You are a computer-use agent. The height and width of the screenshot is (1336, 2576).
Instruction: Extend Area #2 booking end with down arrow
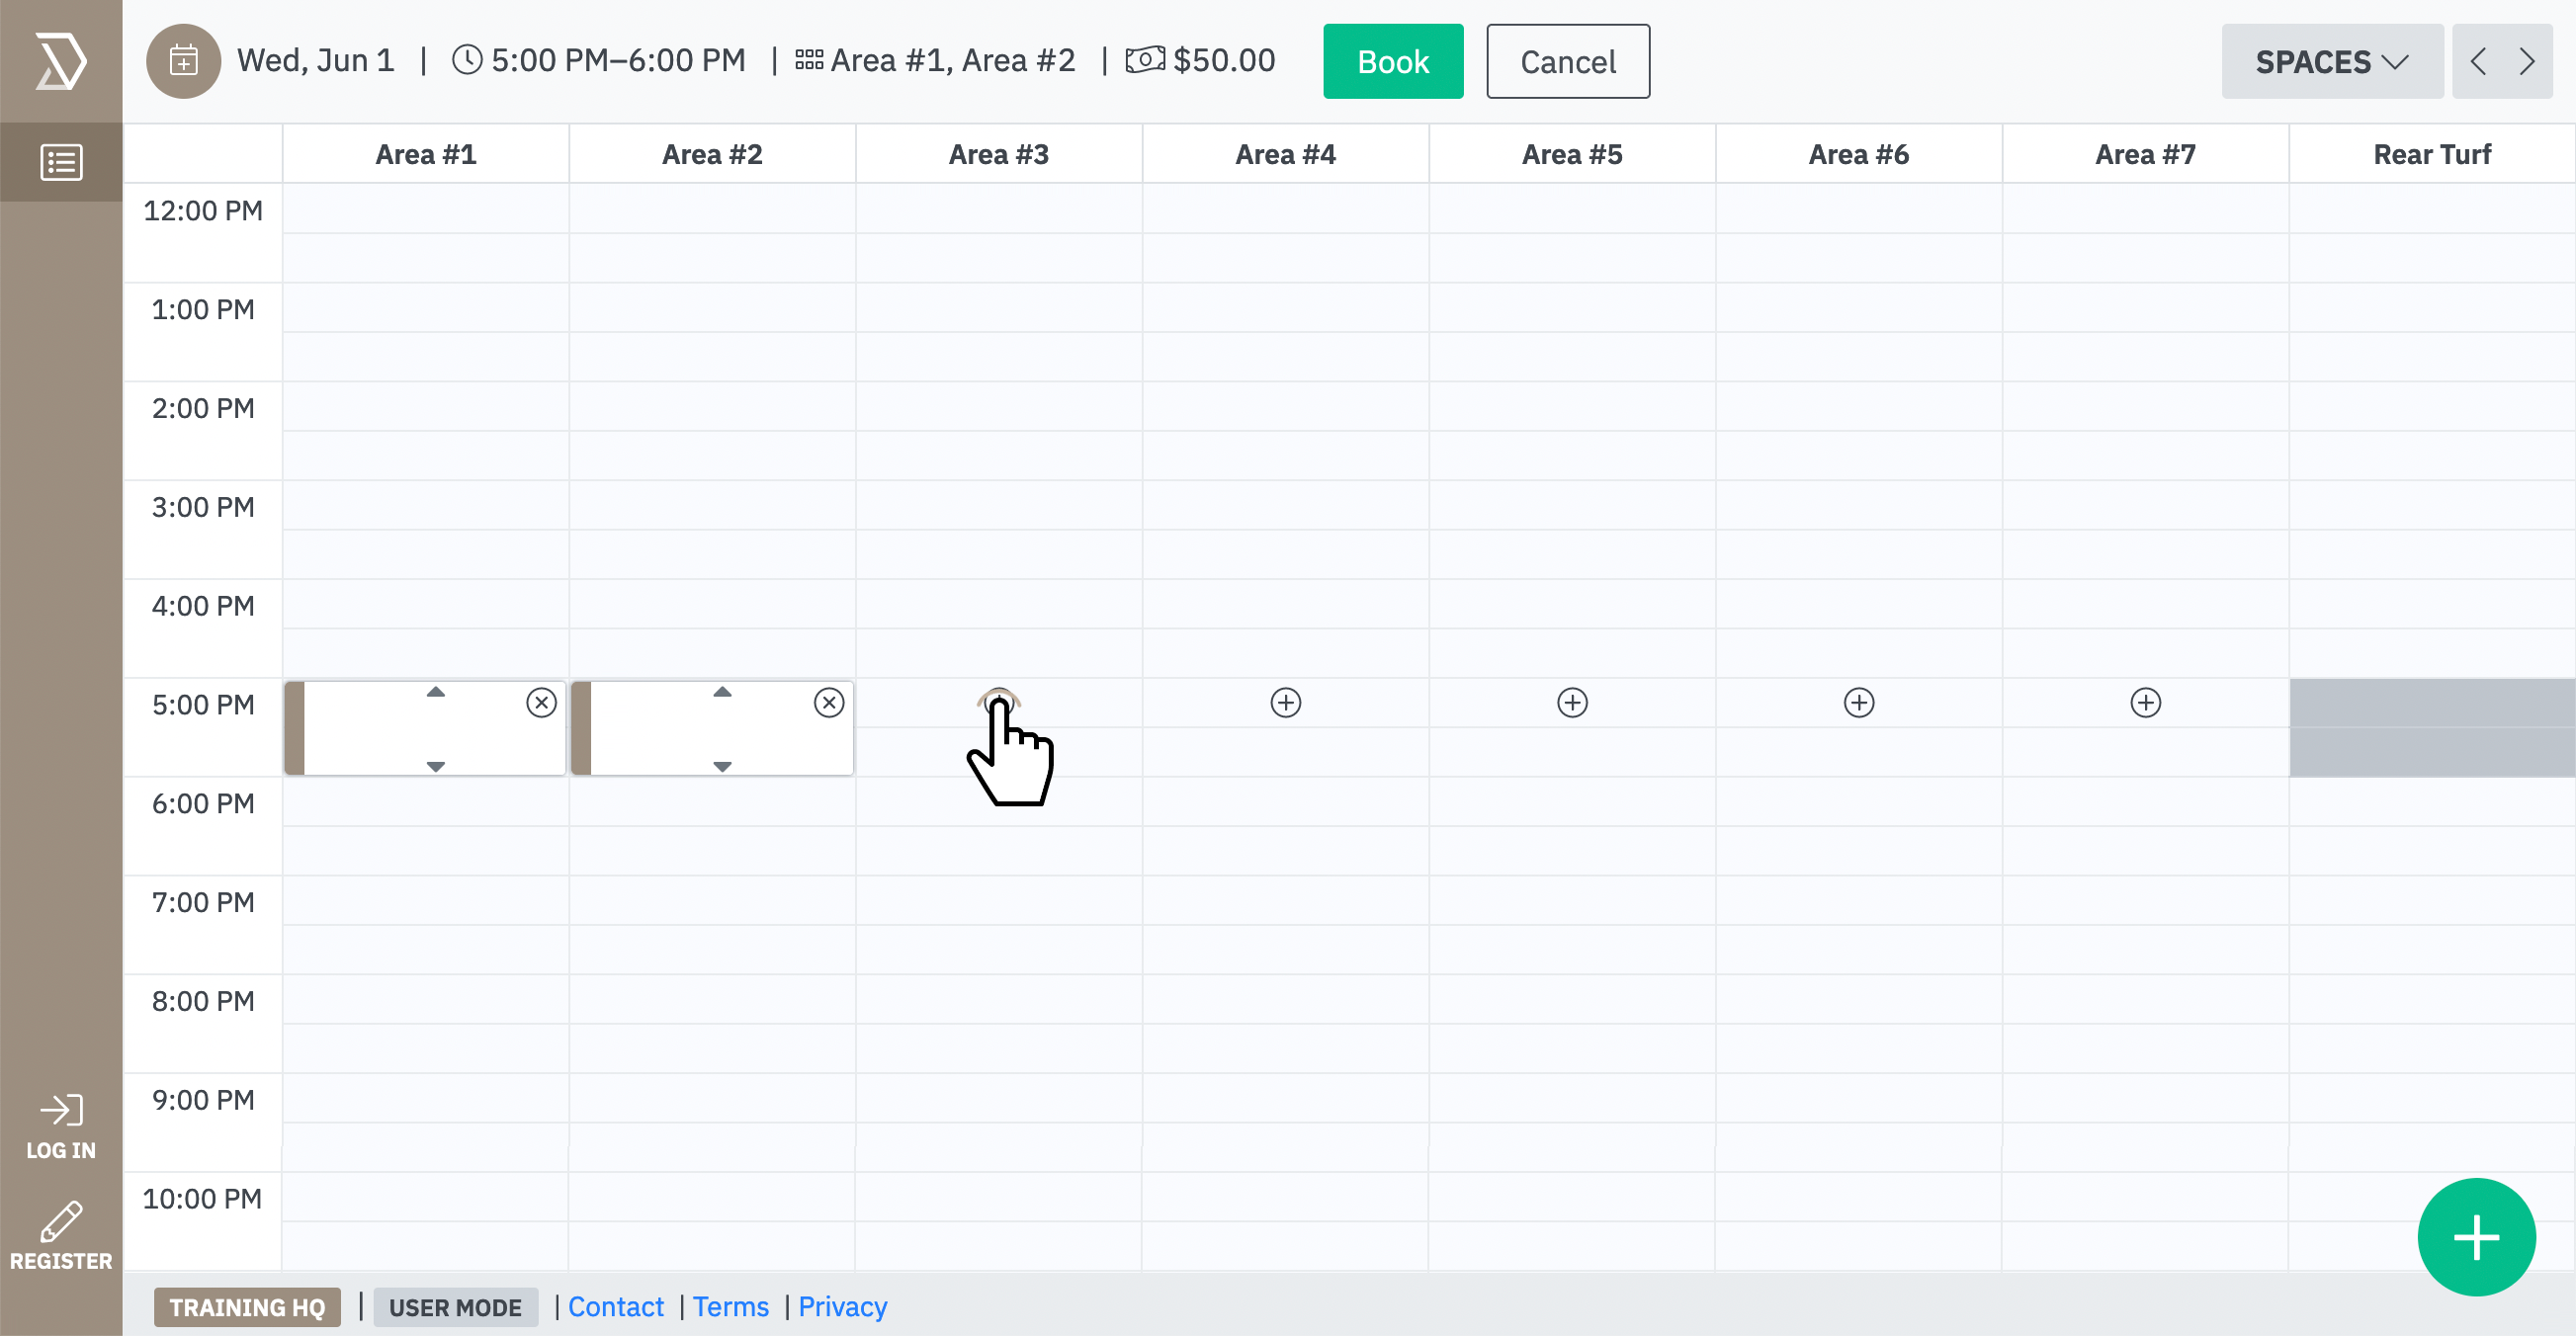pyautogui.click(x=722, y=766)
